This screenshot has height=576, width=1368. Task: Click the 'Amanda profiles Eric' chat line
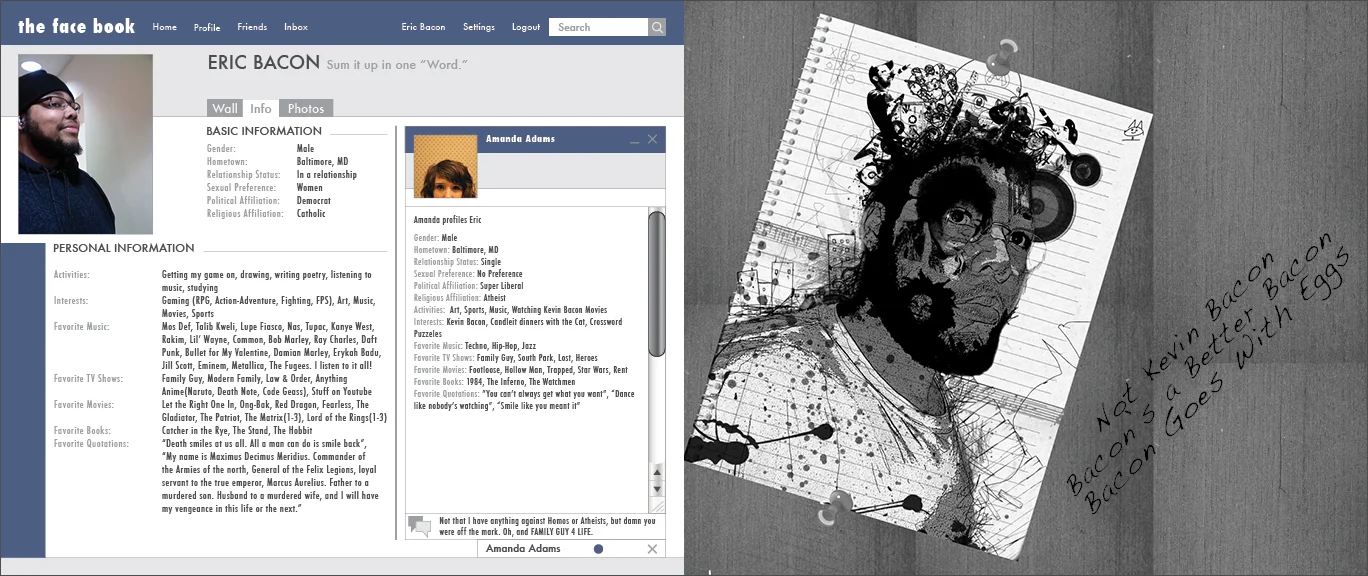(447, 219)
